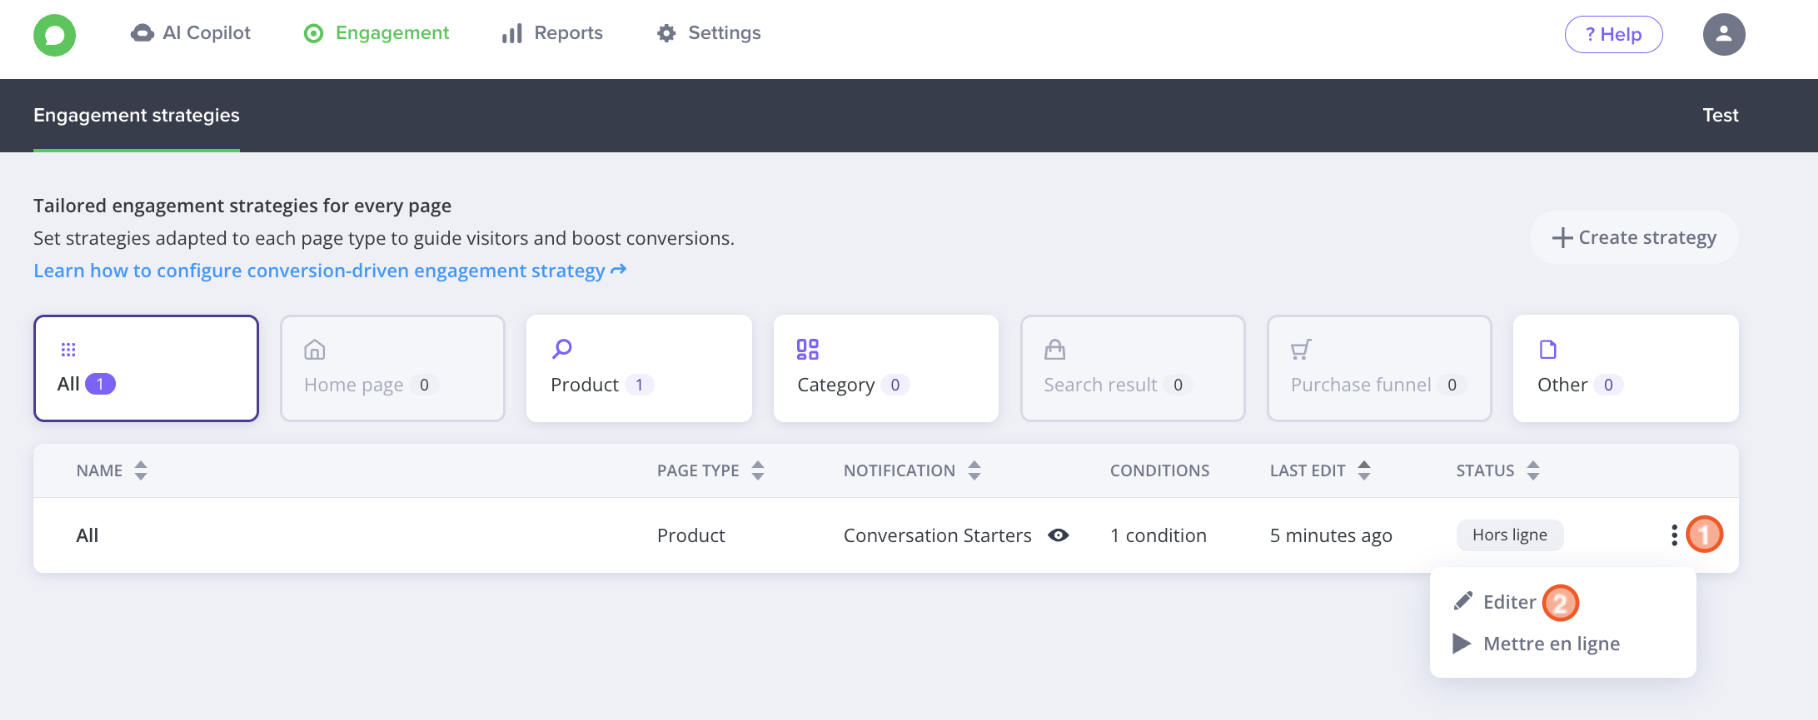This screenshot has height=720, width=1818.
Task: Choose Editer from the context menu
Action: pyautogui.click(x=1508, y=602)
